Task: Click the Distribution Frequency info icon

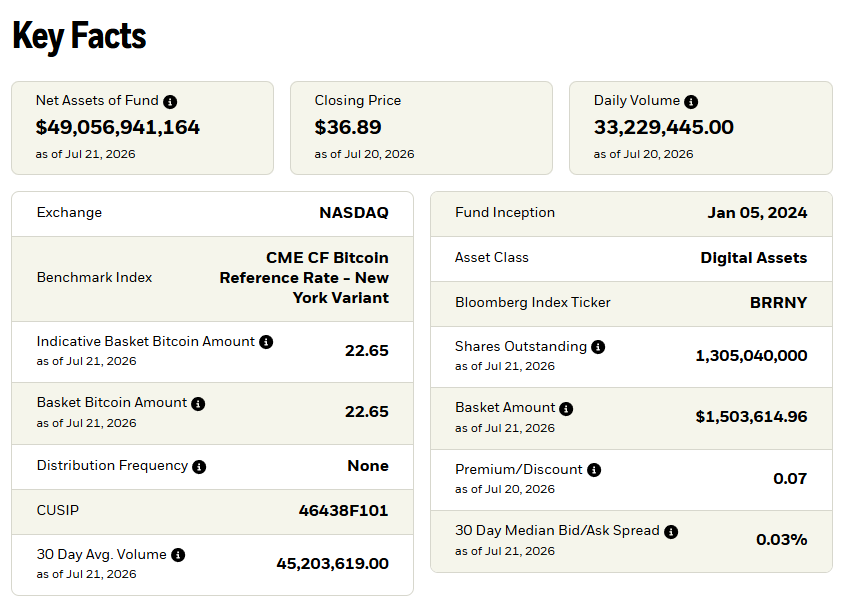Action: (x=199, y=467)
